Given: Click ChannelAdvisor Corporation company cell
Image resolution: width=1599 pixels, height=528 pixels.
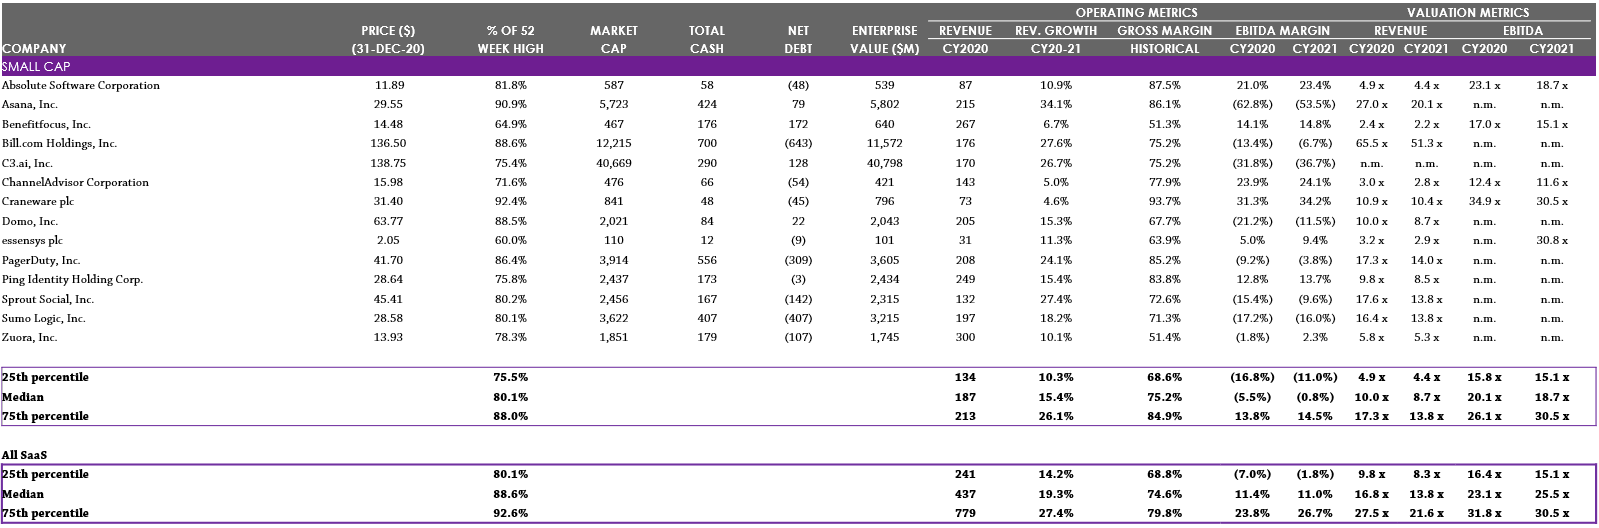Looking at the screenshot, I should pos(75,183).
